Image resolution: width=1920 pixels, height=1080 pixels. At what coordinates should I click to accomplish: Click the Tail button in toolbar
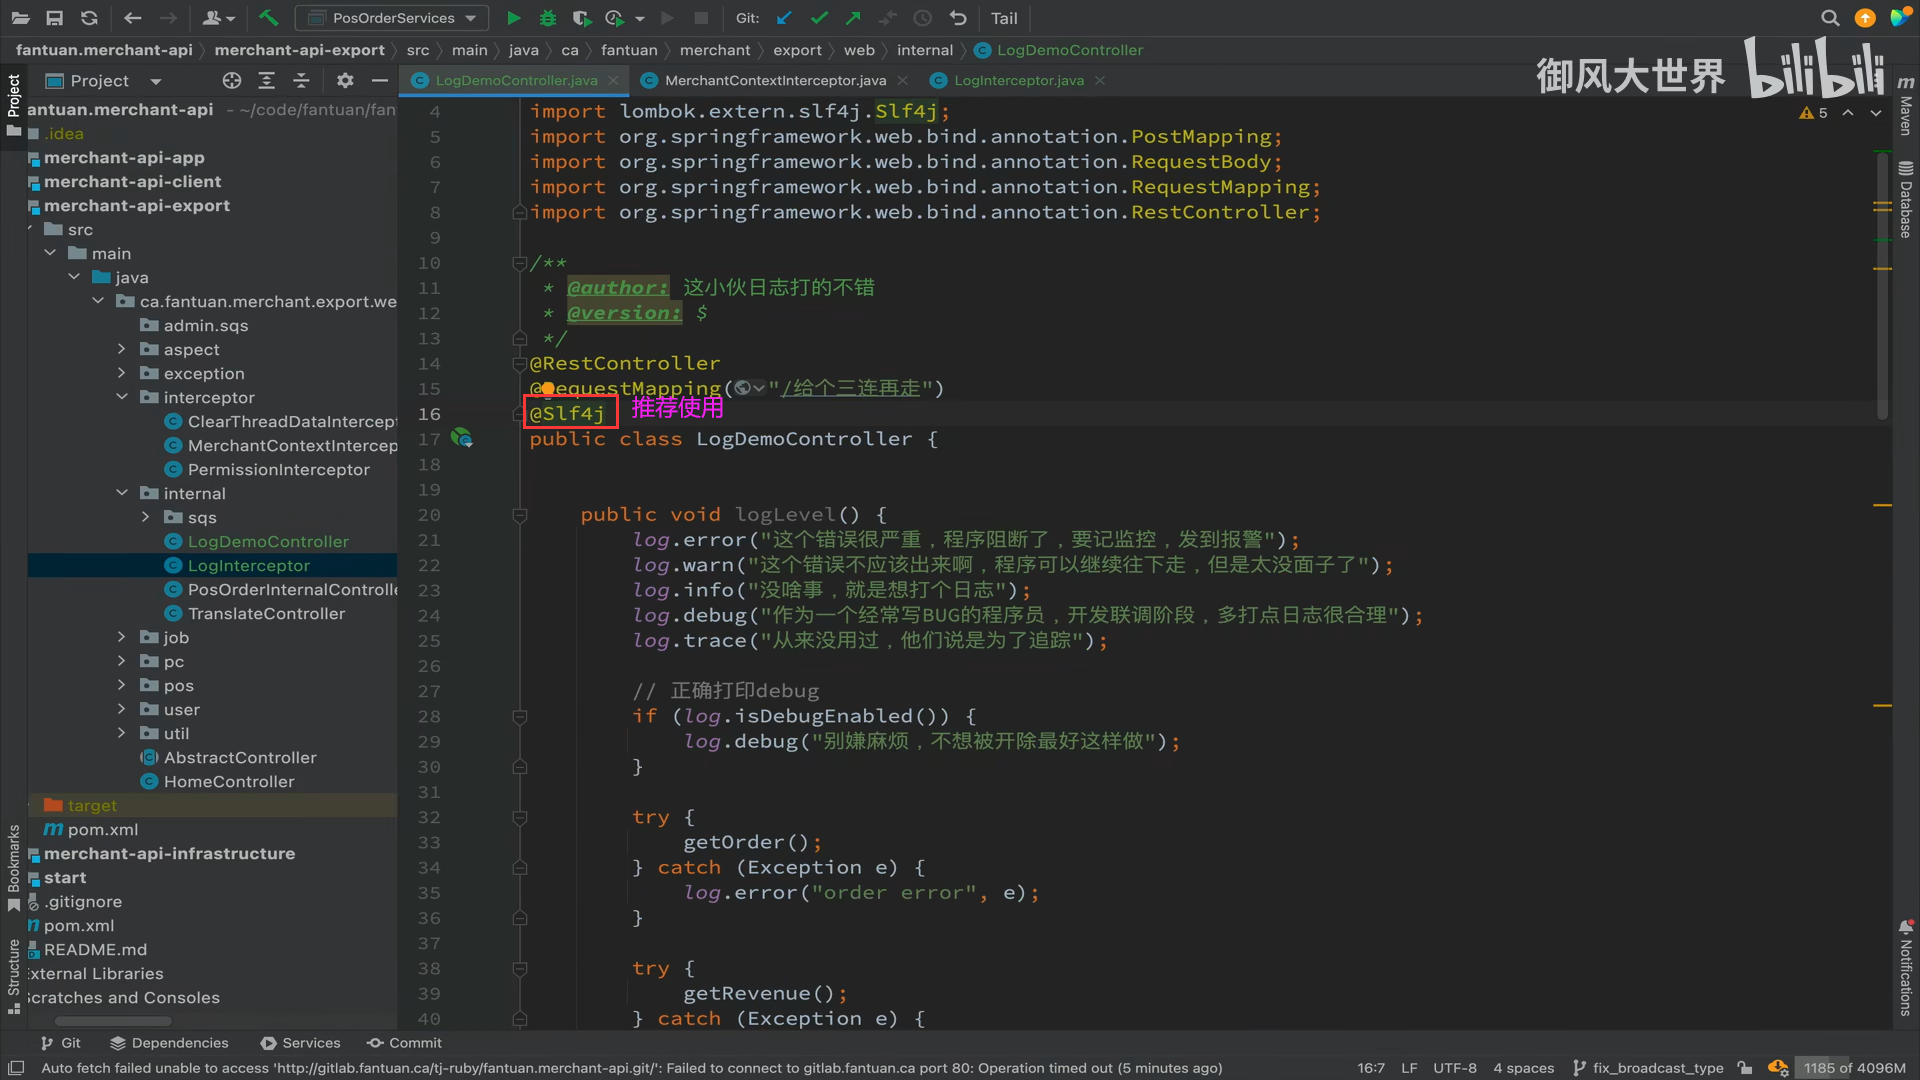tap(1004, 18)
